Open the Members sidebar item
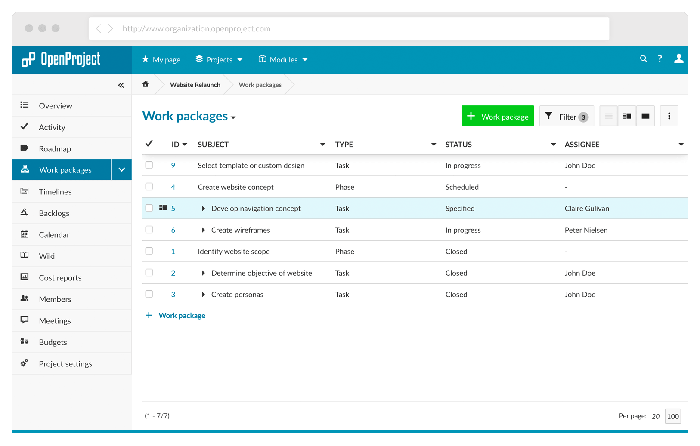 [72, 299]
